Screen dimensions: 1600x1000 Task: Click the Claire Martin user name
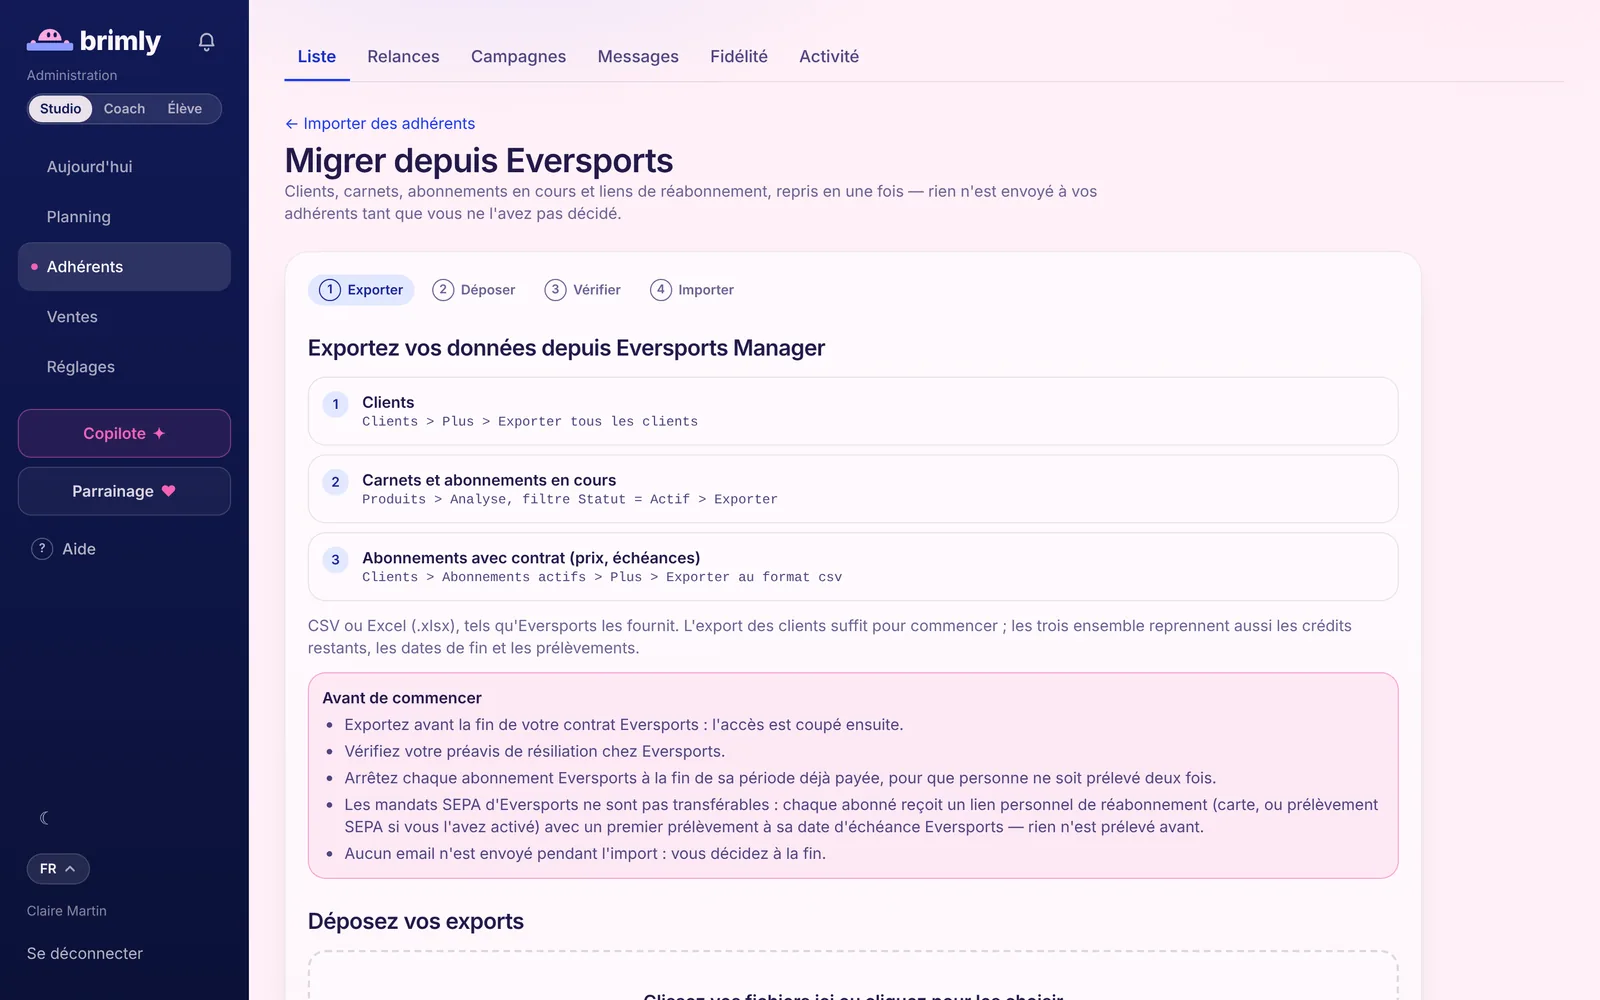[x=67, y=911]
